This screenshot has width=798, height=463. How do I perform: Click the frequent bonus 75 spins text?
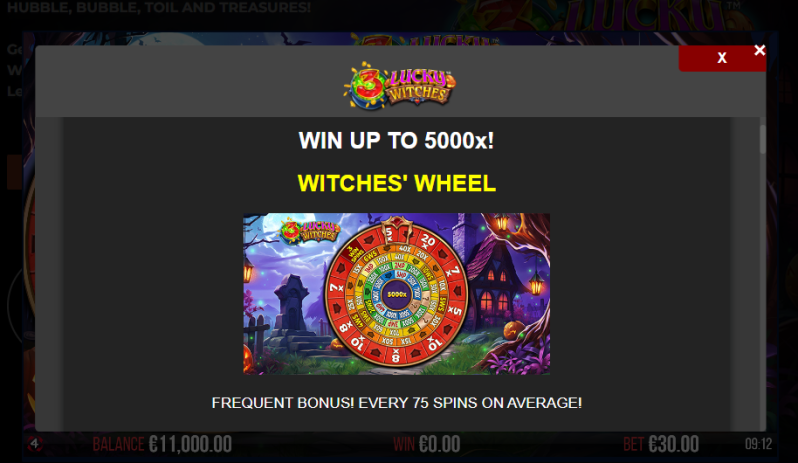tap(396, 403)
